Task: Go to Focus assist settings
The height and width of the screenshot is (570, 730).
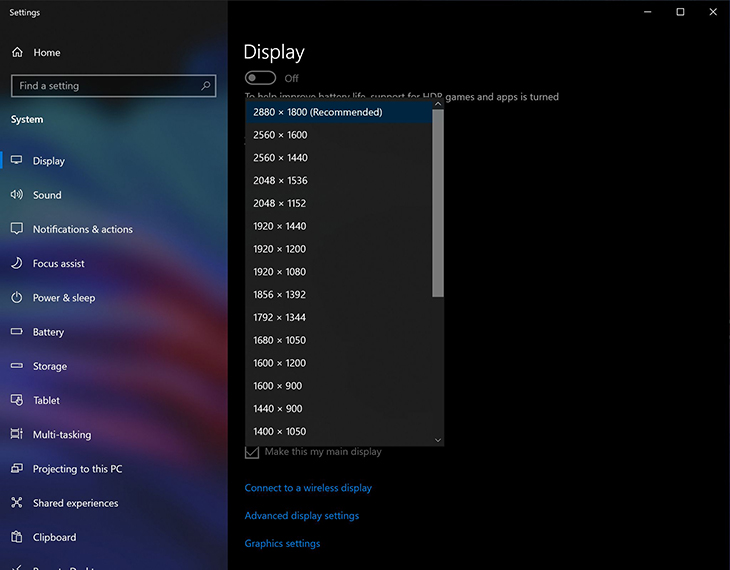Action: [x=114, y=263]
